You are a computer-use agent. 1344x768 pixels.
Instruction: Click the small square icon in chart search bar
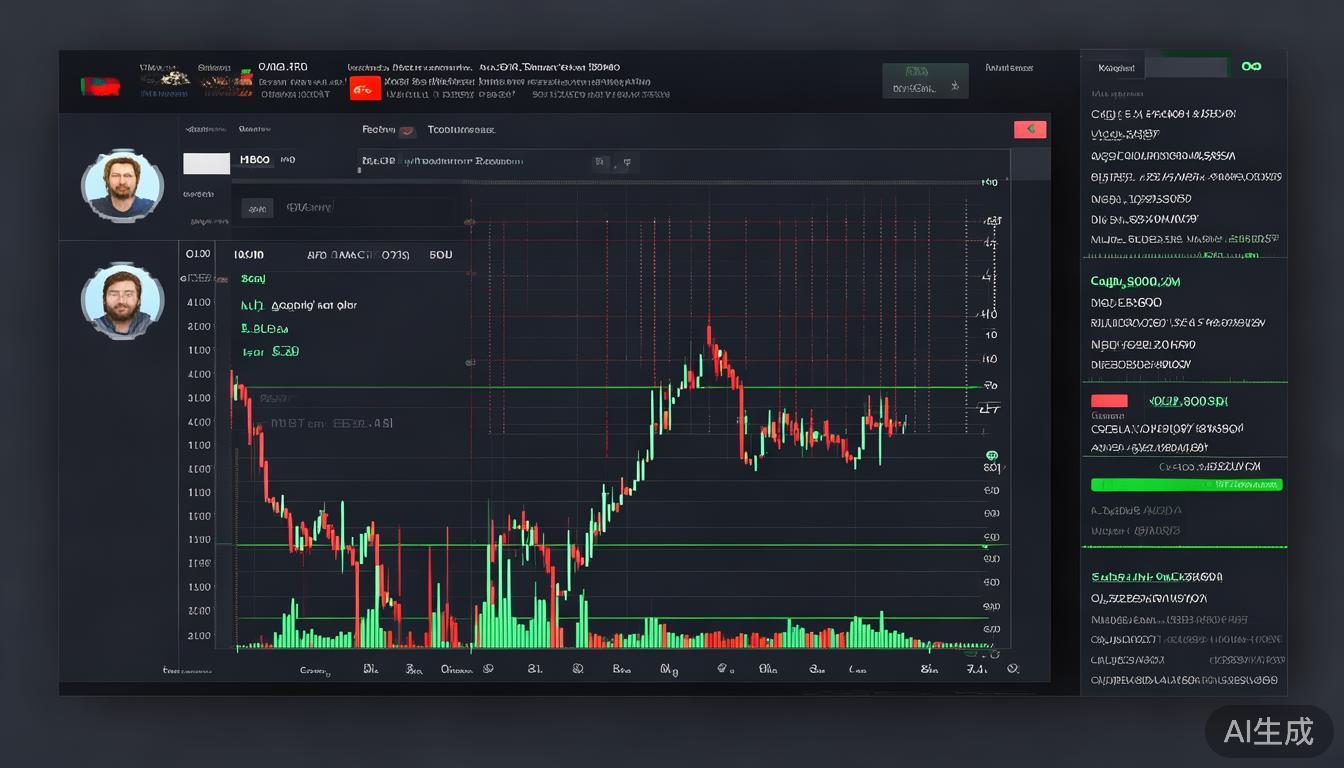pos(600,162)
